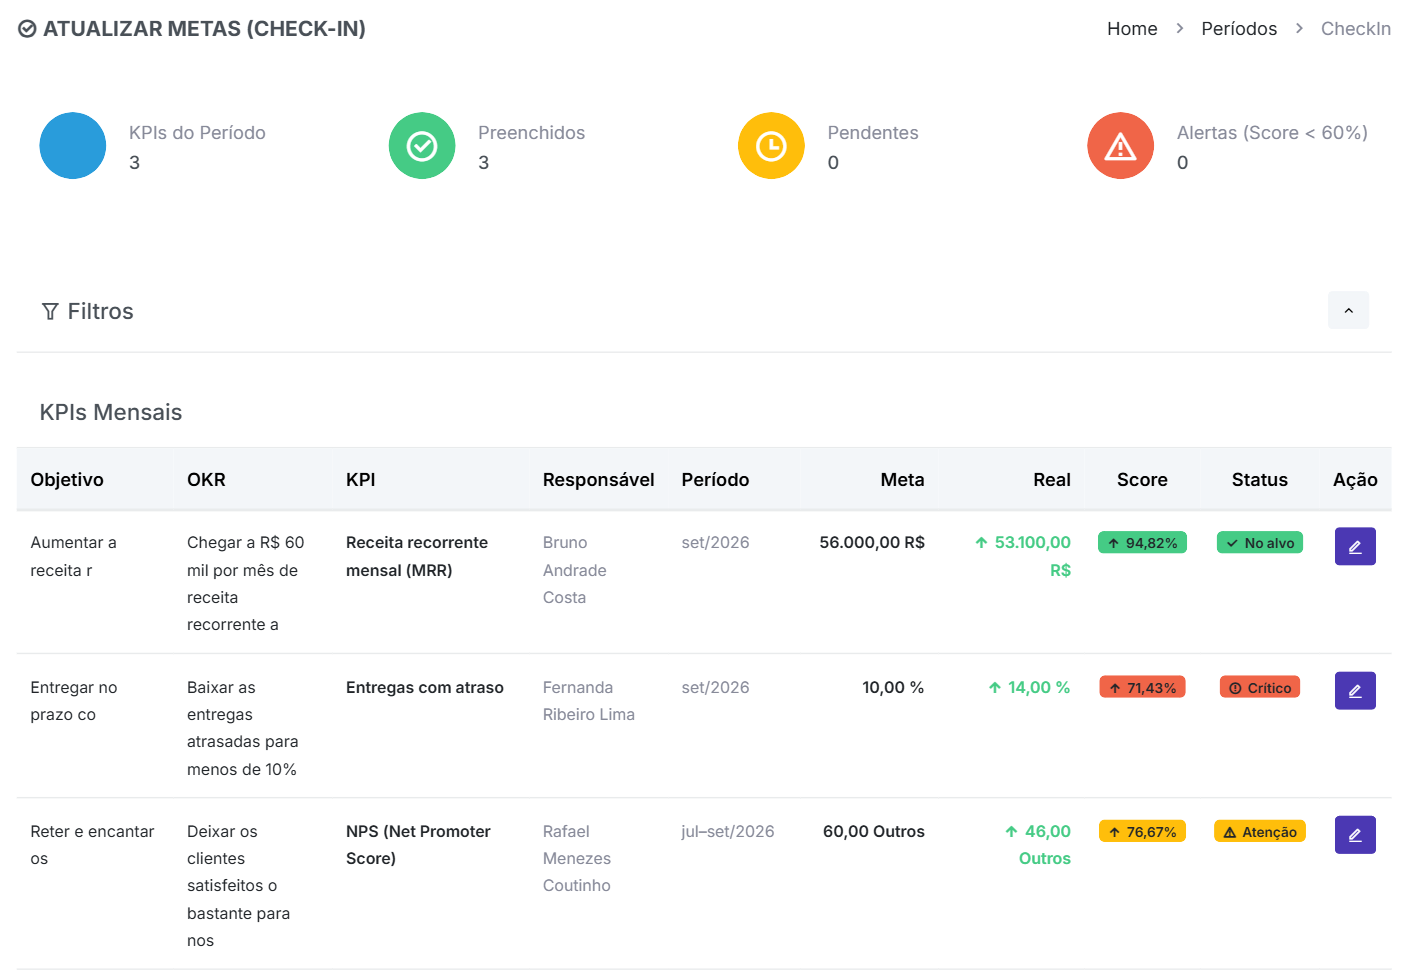1408x971 pixels.
Task: Click the green Preenchidos checkmark icon
Action: (x=422, y=146)
